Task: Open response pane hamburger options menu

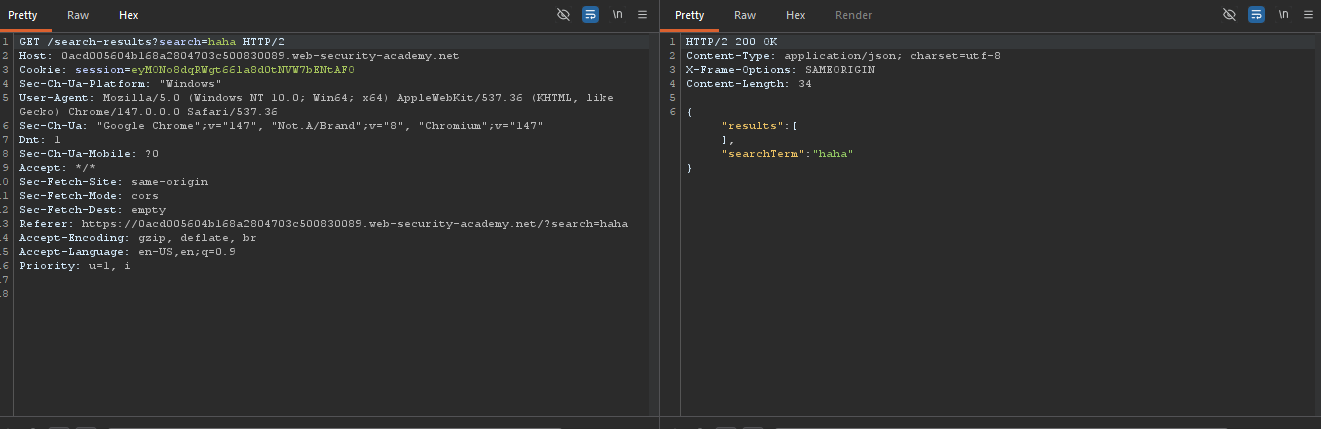Action: [1308, 15]
